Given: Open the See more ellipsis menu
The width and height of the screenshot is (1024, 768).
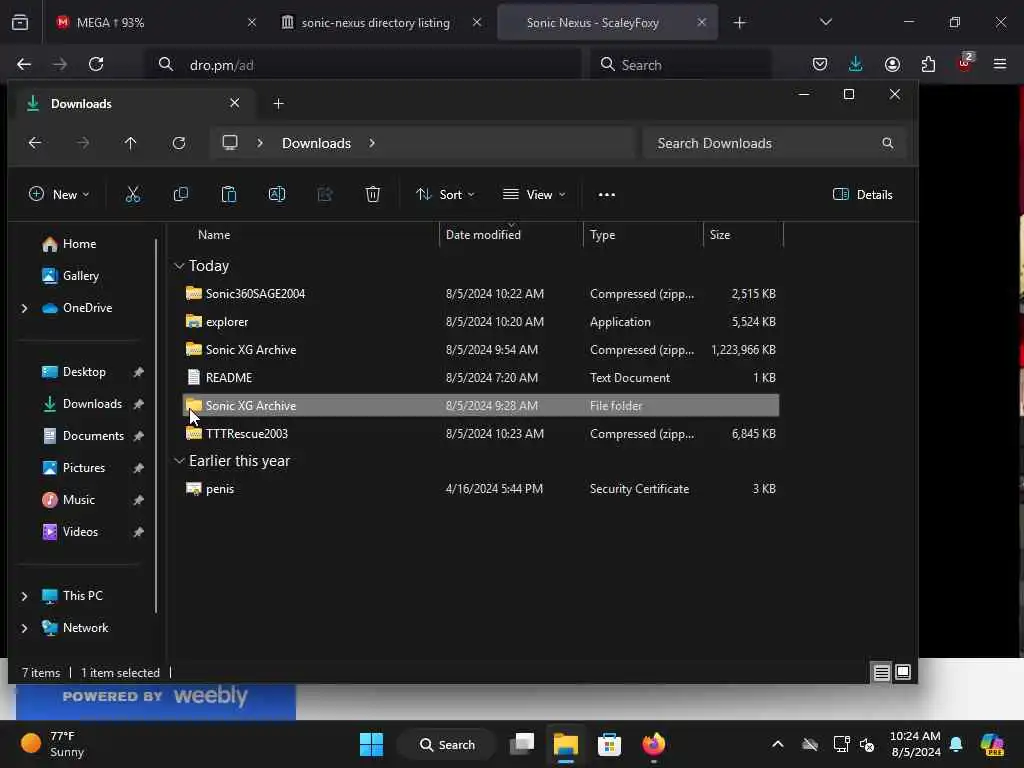Looking at the screenshot, I should tap(607, 195).
